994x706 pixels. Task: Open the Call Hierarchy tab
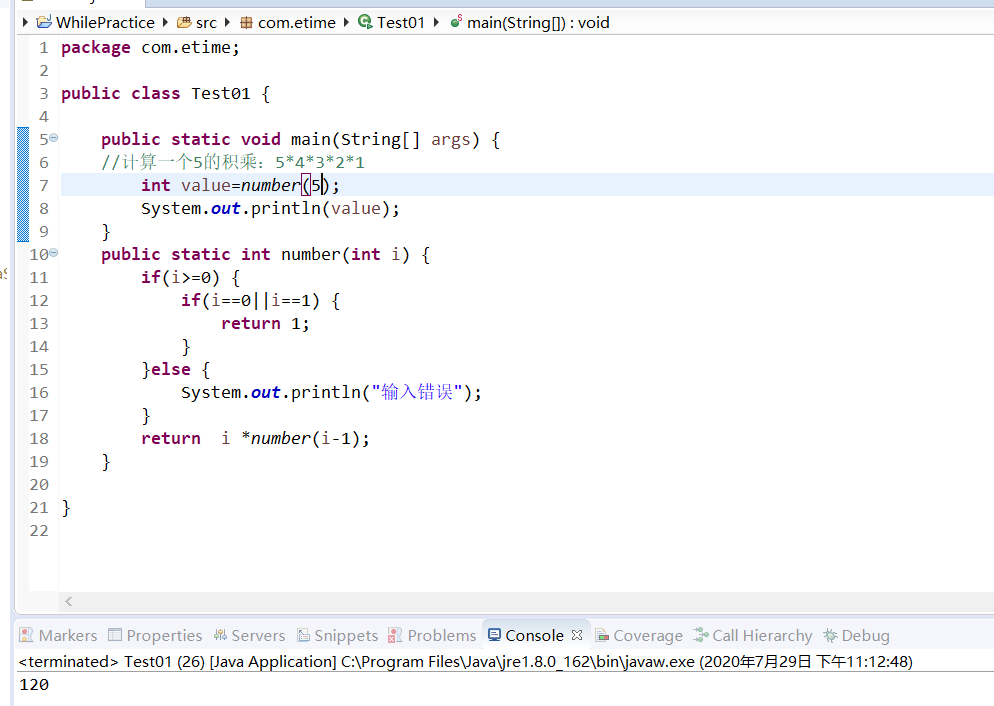click(x=753, y=635)
